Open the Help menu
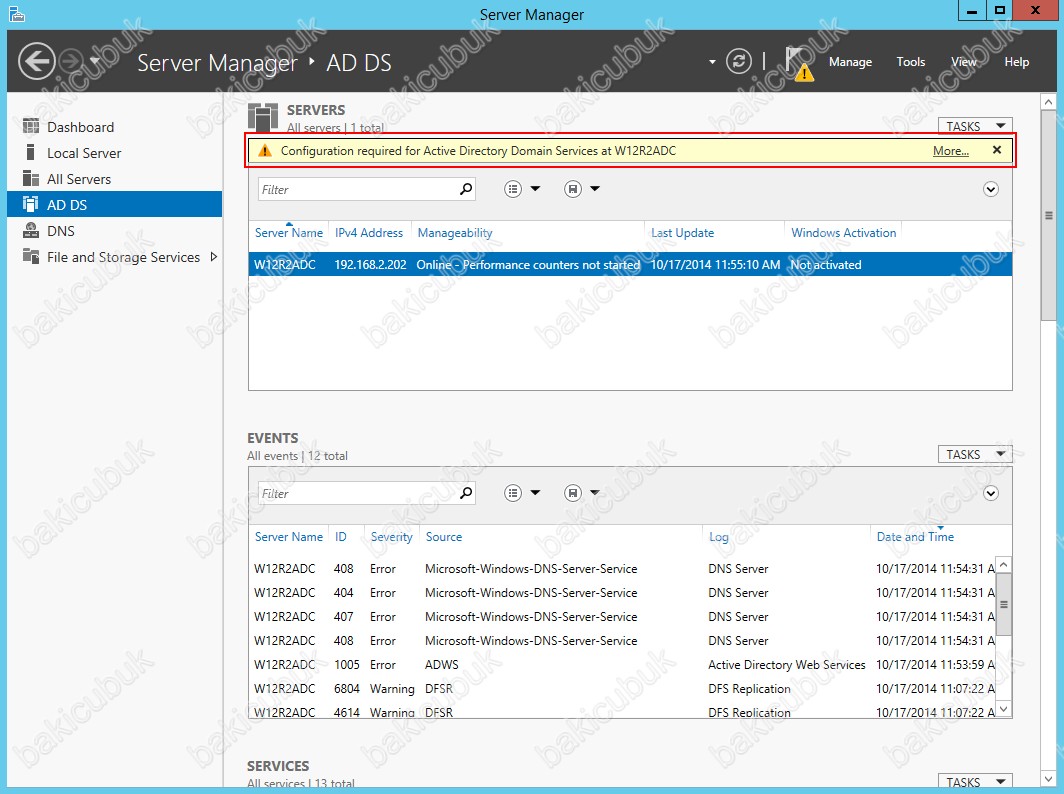This screenshot has width=1064, height=794. (x=1016, y=62)
